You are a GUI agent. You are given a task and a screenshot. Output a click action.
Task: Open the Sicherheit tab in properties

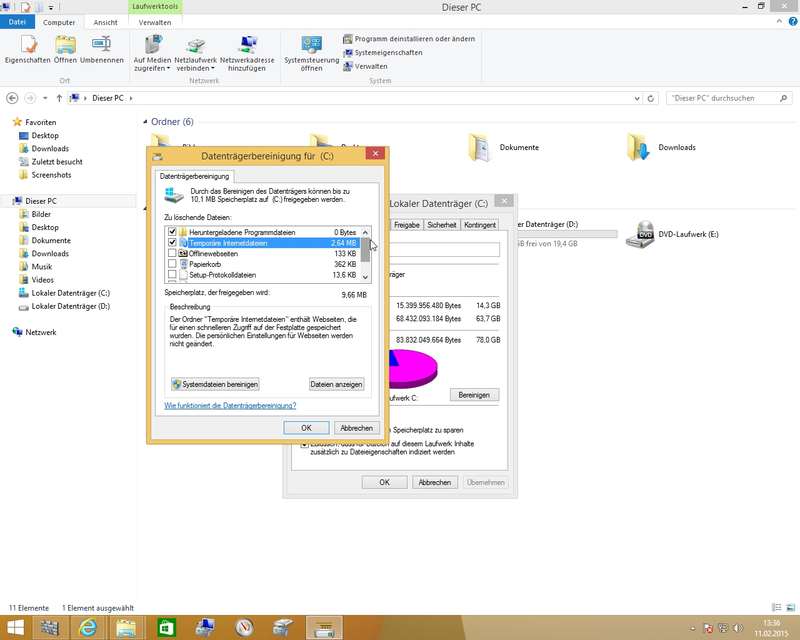coord(442,225)
